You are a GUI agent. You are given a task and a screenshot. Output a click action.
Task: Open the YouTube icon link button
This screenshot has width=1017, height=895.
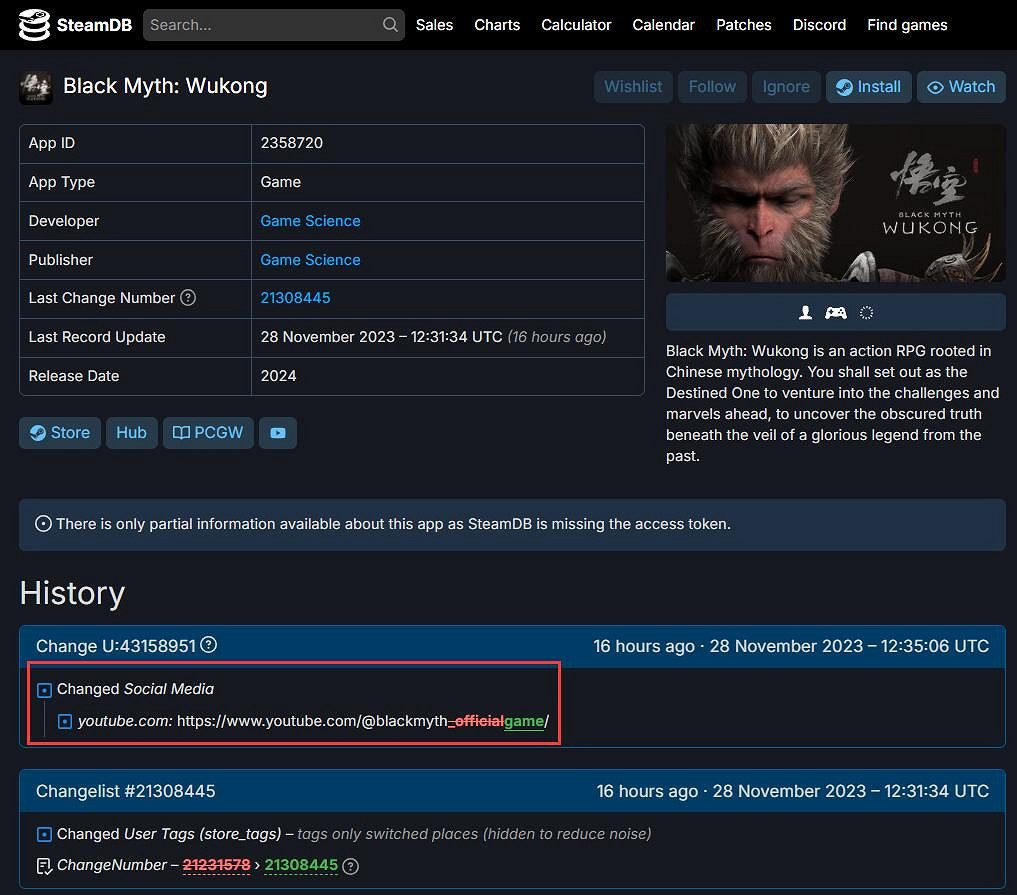(x=278, y=433)
